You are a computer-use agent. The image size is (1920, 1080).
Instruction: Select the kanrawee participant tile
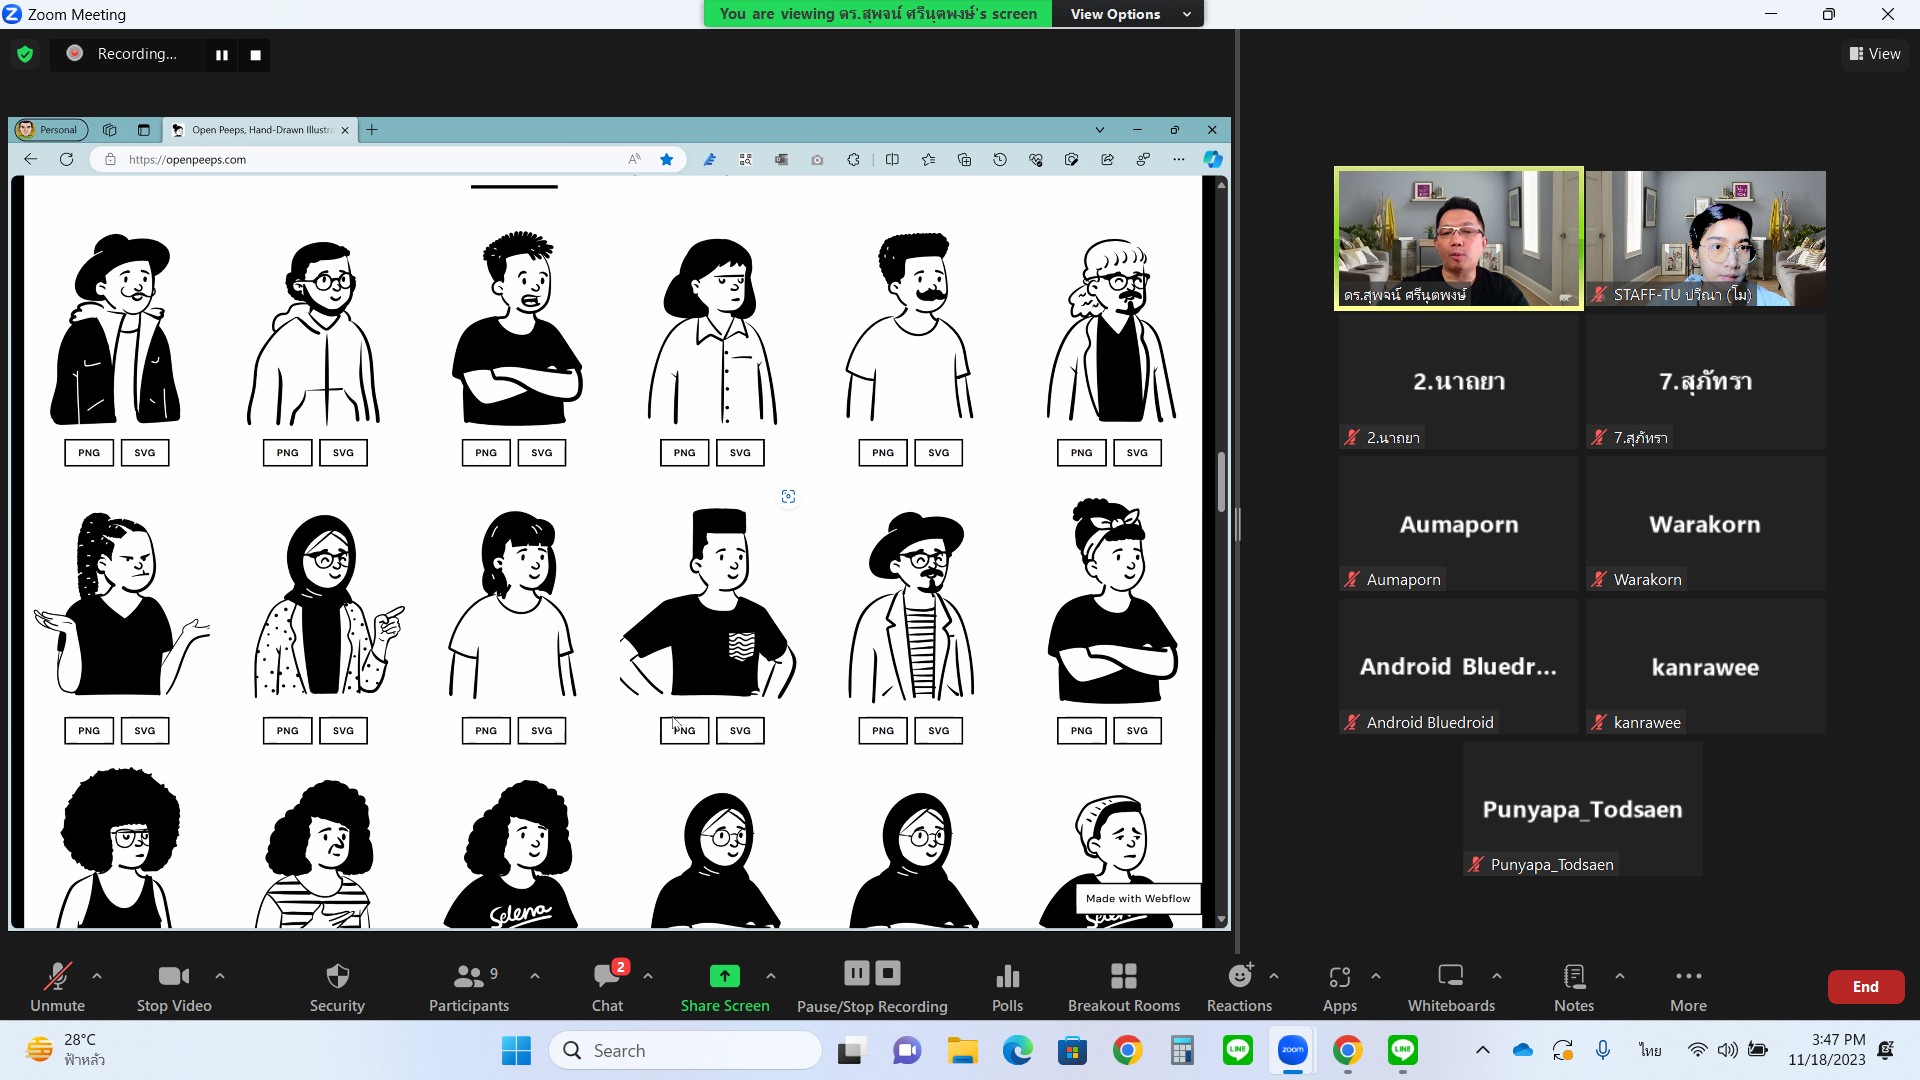click(x=1706, y=667)
